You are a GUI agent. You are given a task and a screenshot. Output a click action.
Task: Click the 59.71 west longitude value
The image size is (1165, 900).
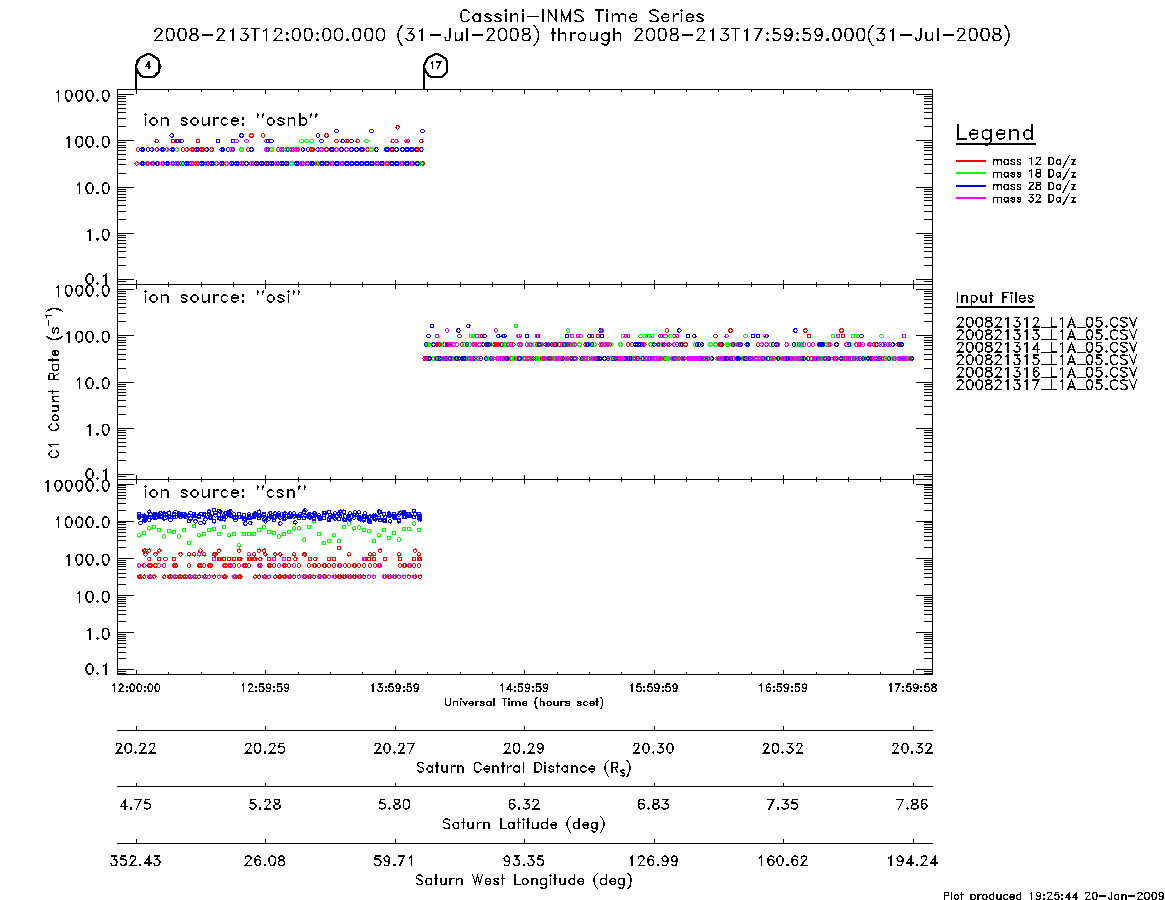pyautogui.click(x=395, y=861)
